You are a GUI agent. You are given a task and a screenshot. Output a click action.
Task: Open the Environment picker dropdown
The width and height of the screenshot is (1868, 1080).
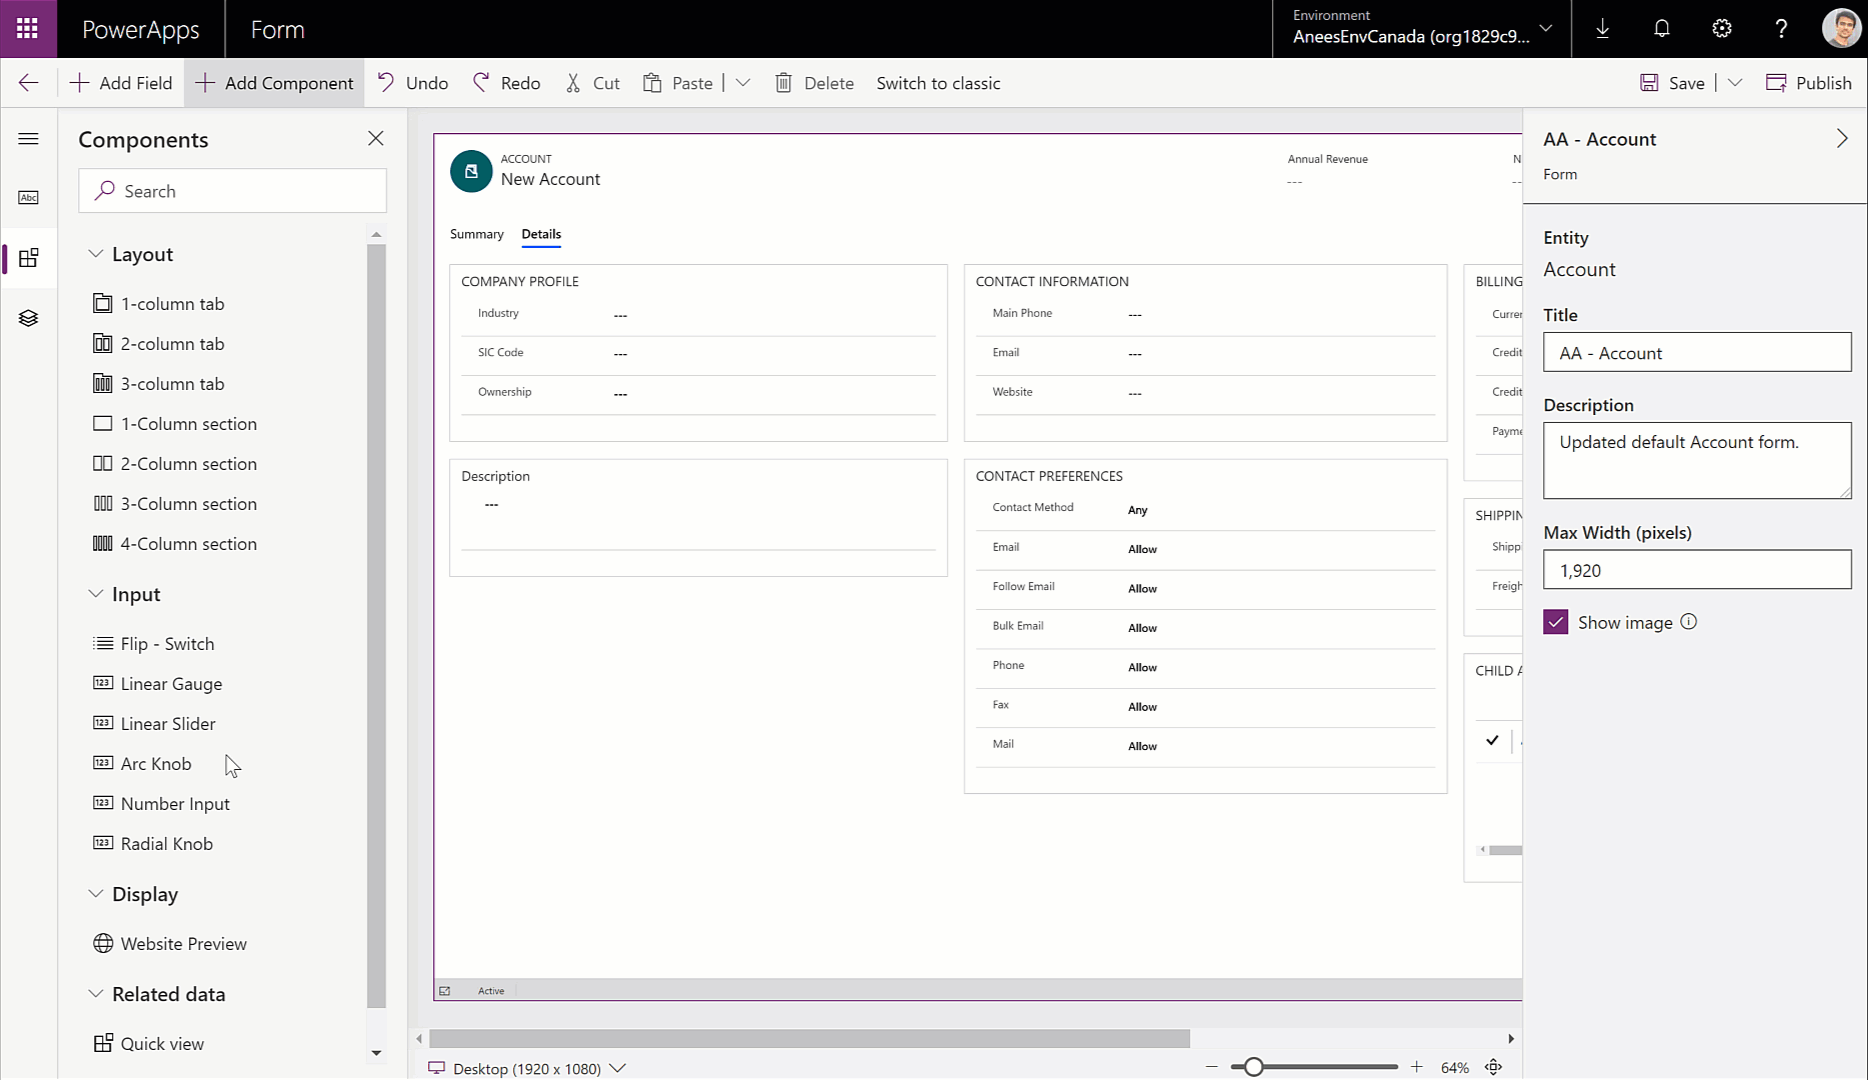[x=1544, y=28]
